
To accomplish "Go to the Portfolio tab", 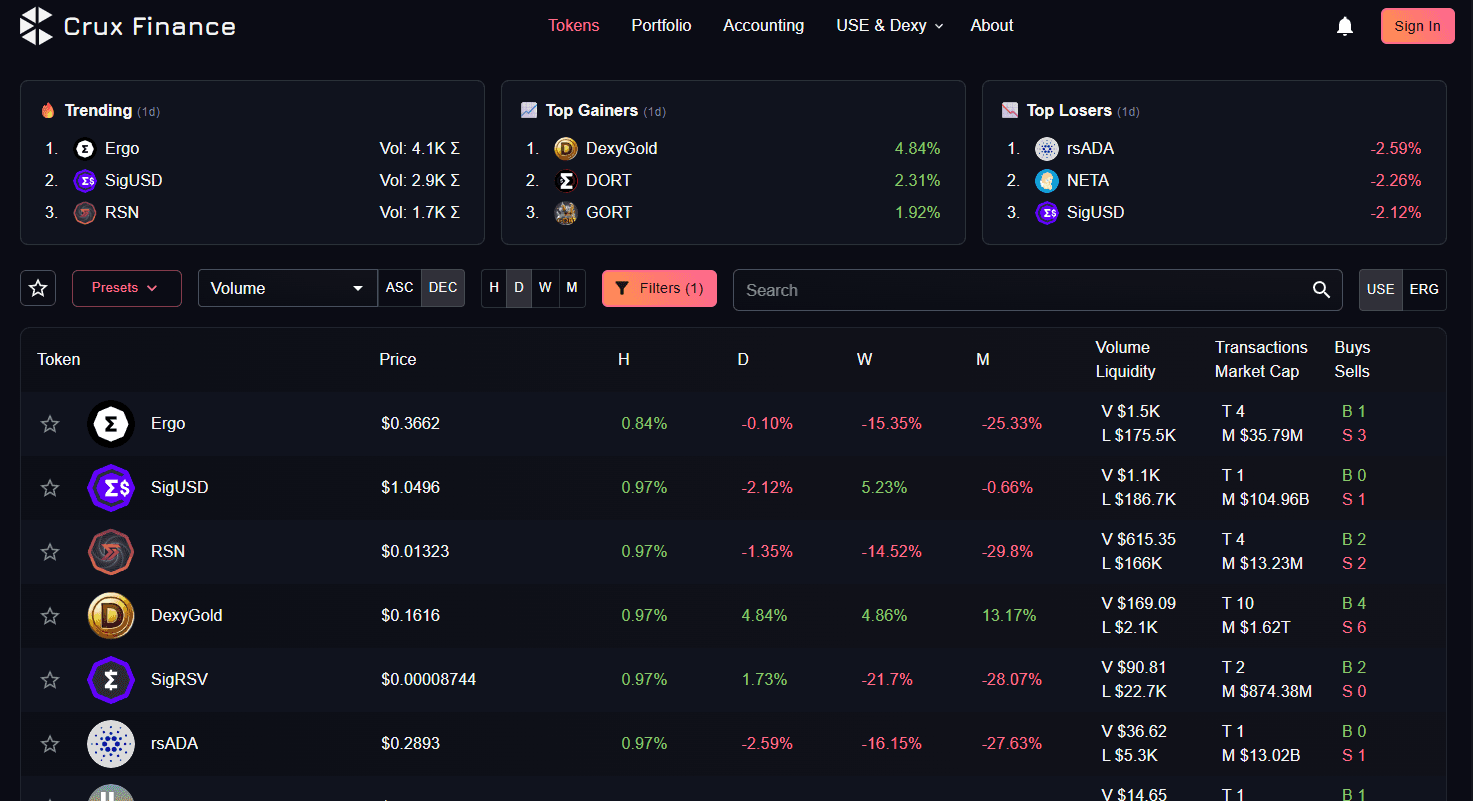I will [x=661, y=25].
